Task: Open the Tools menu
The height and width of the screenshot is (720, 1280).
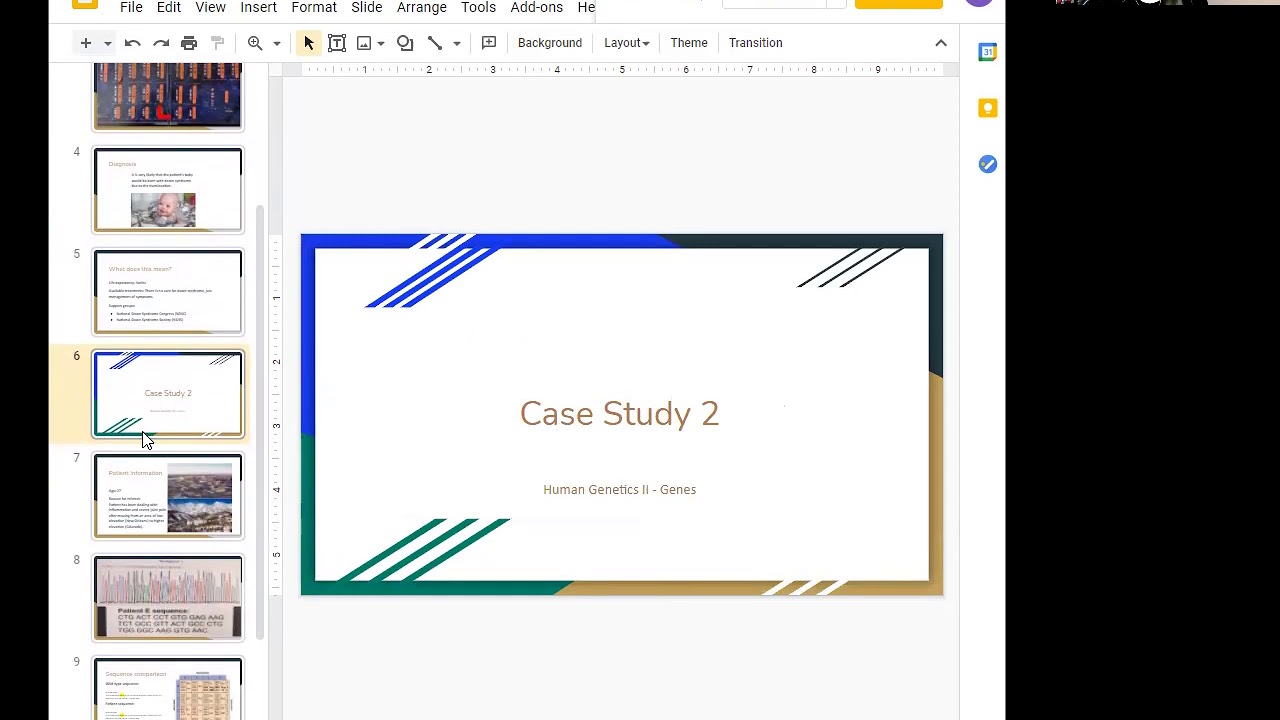Action: pos(478,7)
